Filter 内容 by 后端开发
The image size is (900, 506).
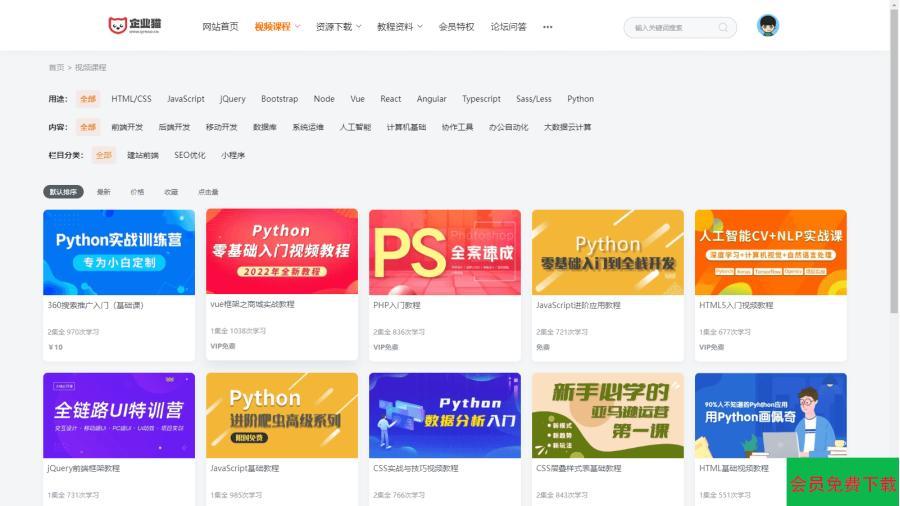tap(174, 127)
